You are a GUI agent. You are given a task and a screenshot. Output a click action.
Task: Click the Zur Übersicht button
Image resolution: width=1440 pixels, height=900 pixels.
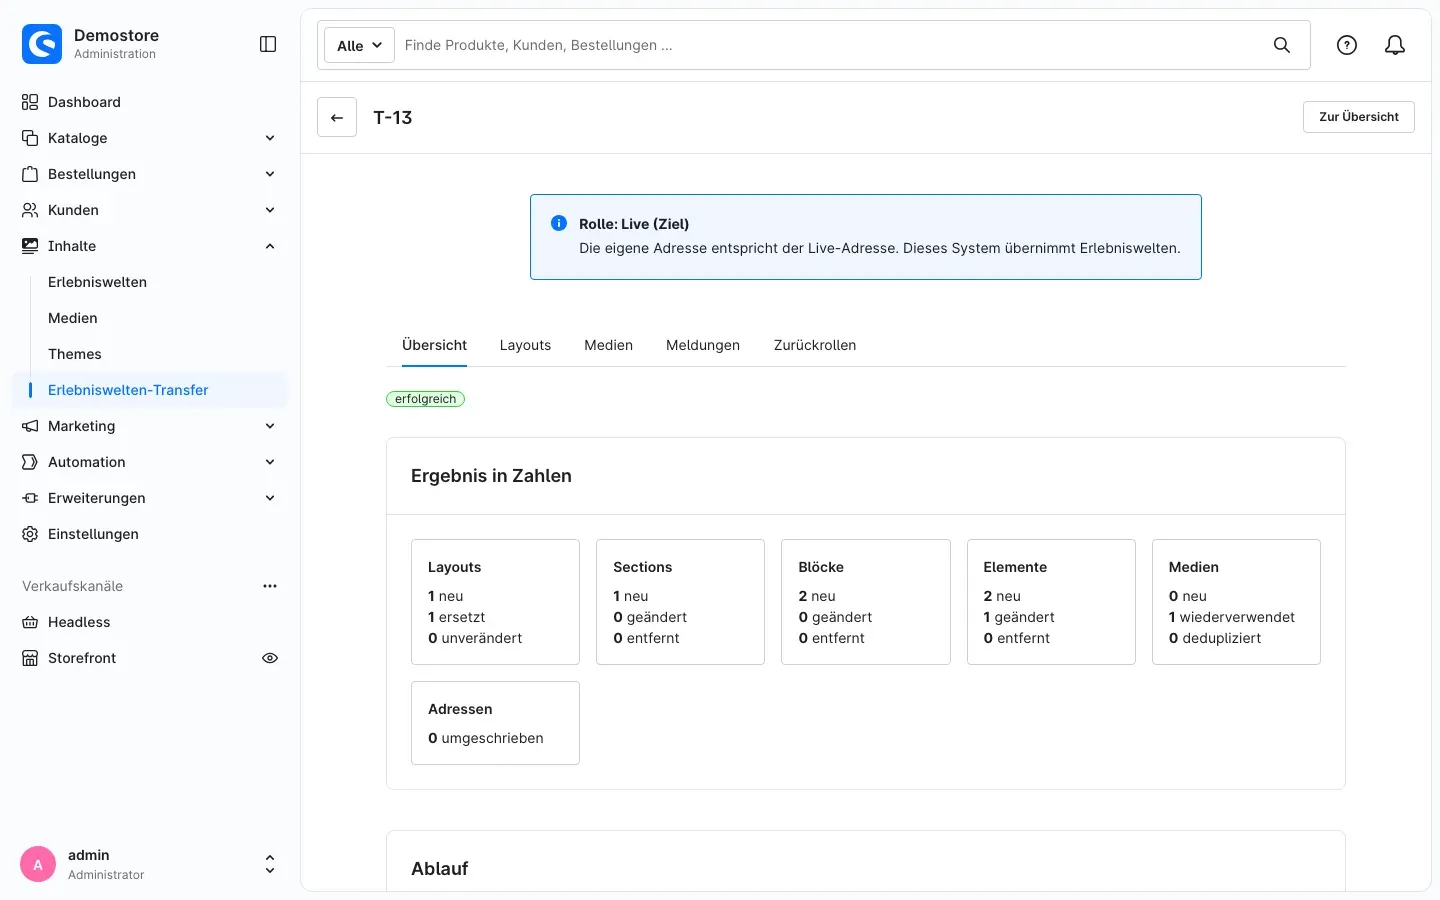click(x=1359, y=117)
